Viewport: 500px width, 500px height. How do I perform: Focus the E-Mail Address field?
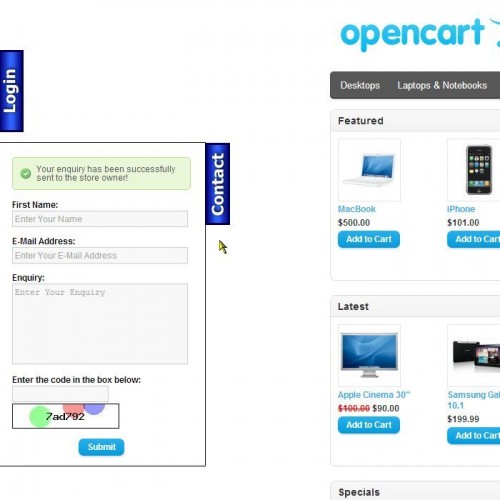point(100,256)
